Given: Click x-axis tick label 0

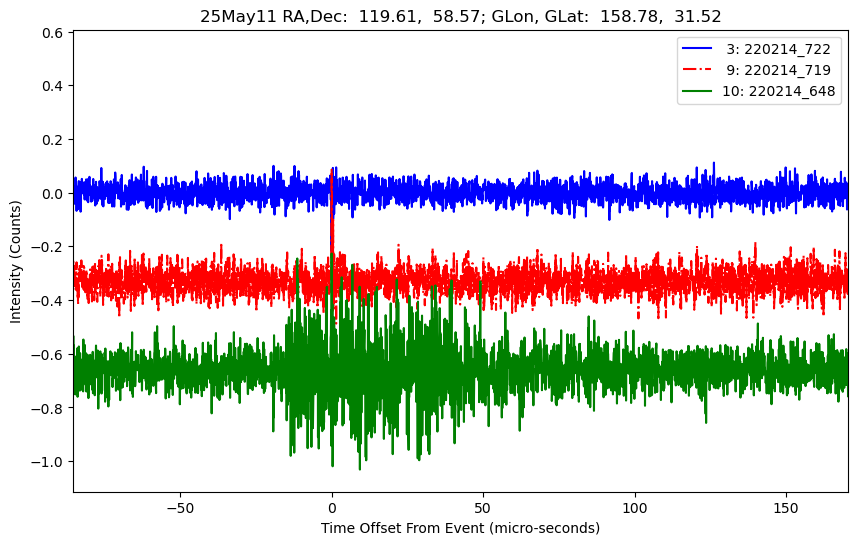Looking at the screenshot, I should pos(332,508).
